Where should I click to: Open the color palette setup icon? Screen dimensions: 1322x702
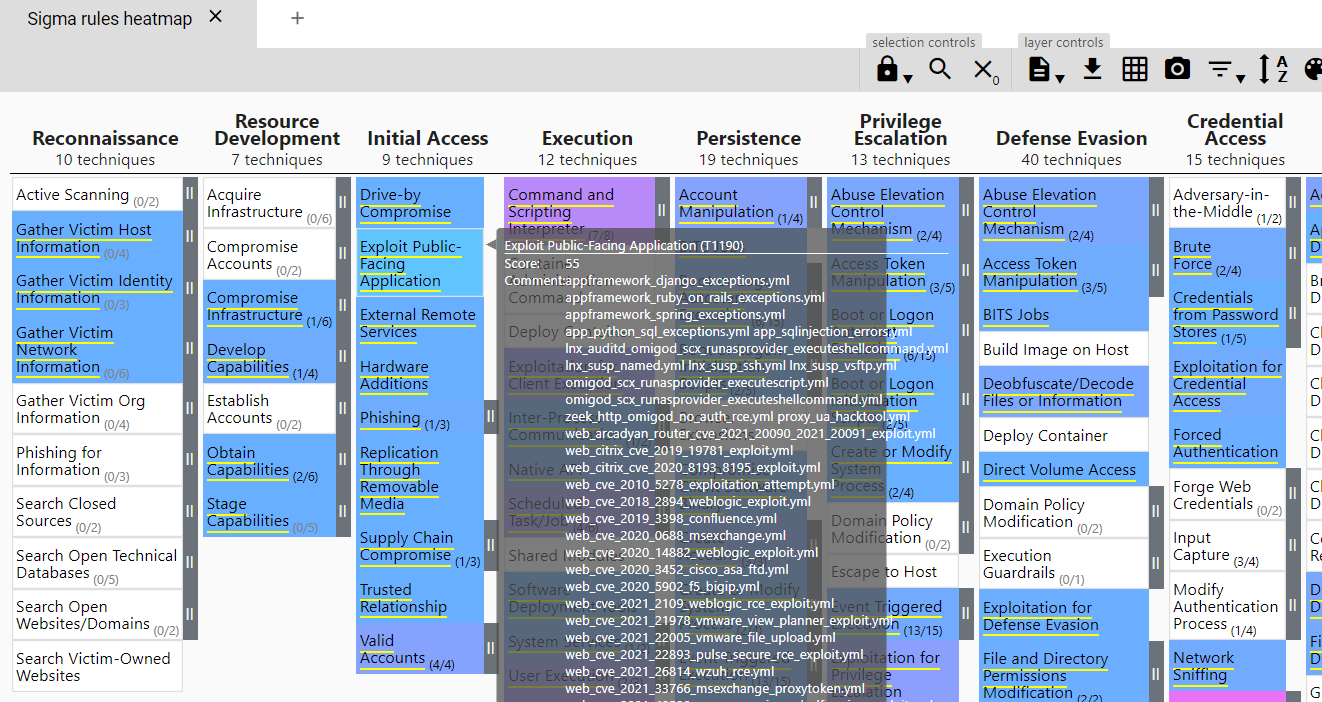tap(1313, 69)
